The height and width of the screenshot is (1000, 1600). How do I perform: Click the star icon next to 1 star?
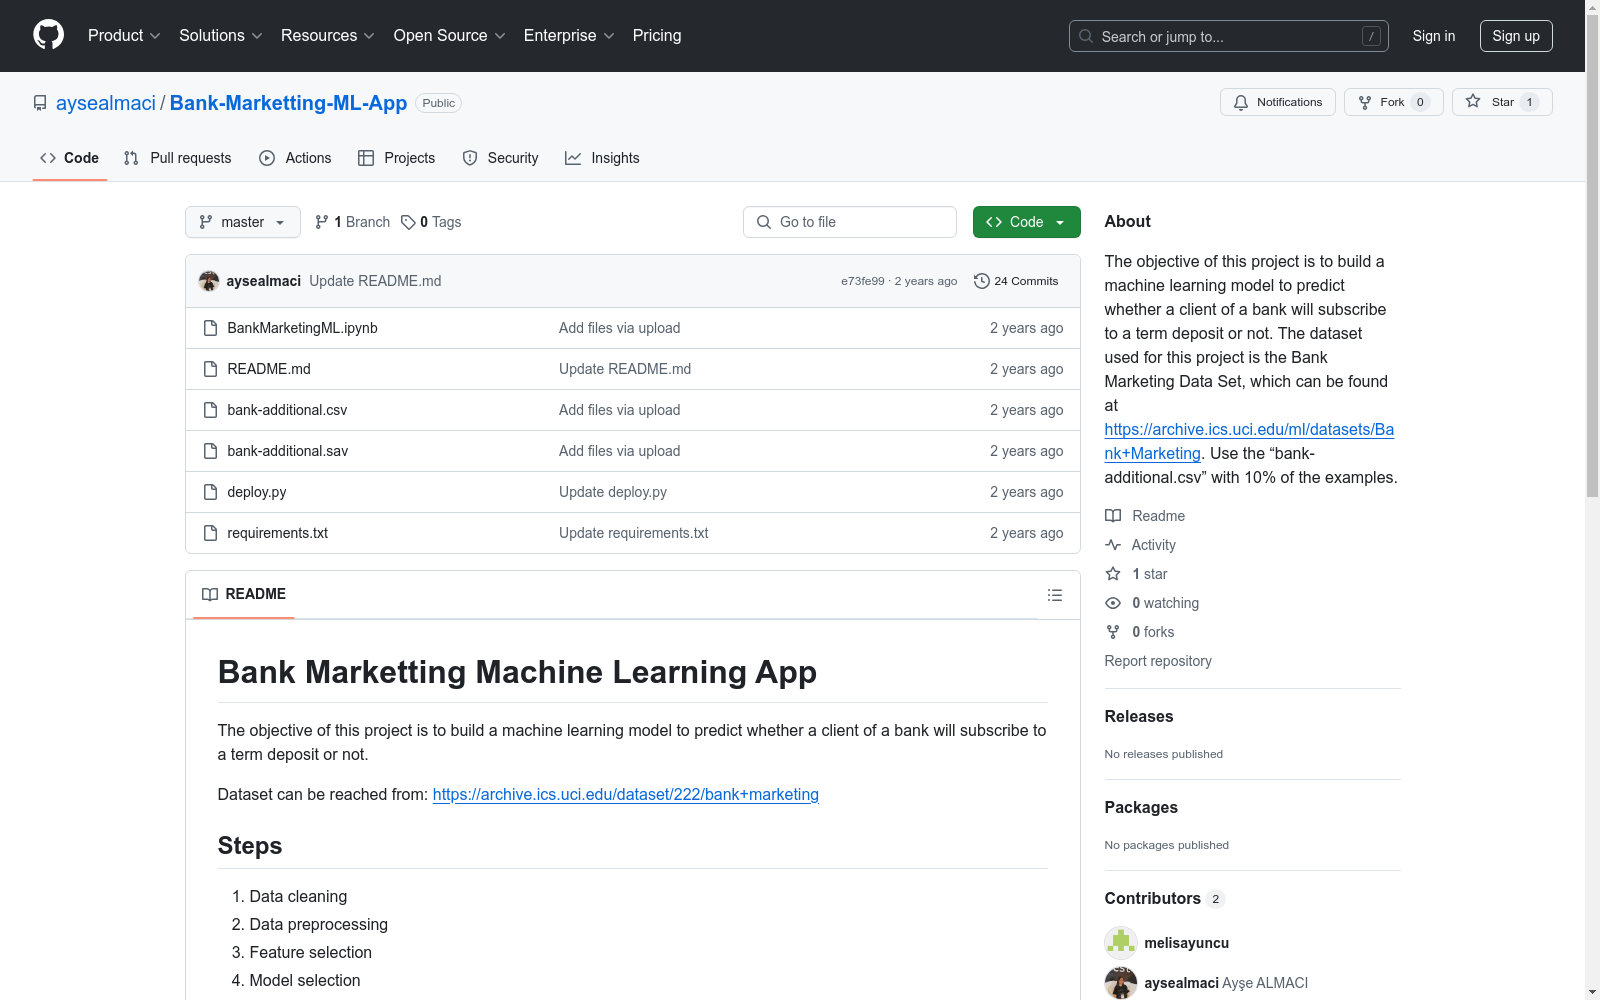coord(1113,574)
